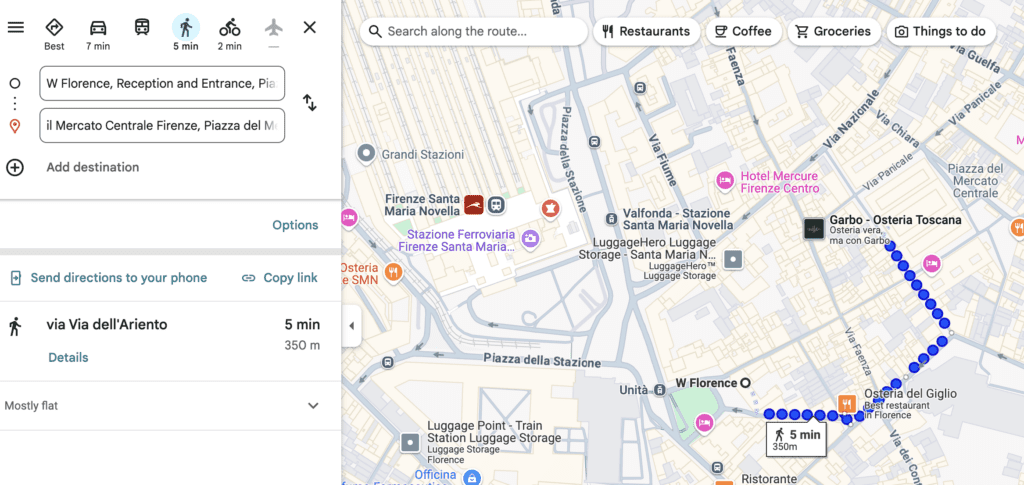Open route Options
Image resolution: width=1024 pixels, height=485 pixels.
tap(295, 225)
